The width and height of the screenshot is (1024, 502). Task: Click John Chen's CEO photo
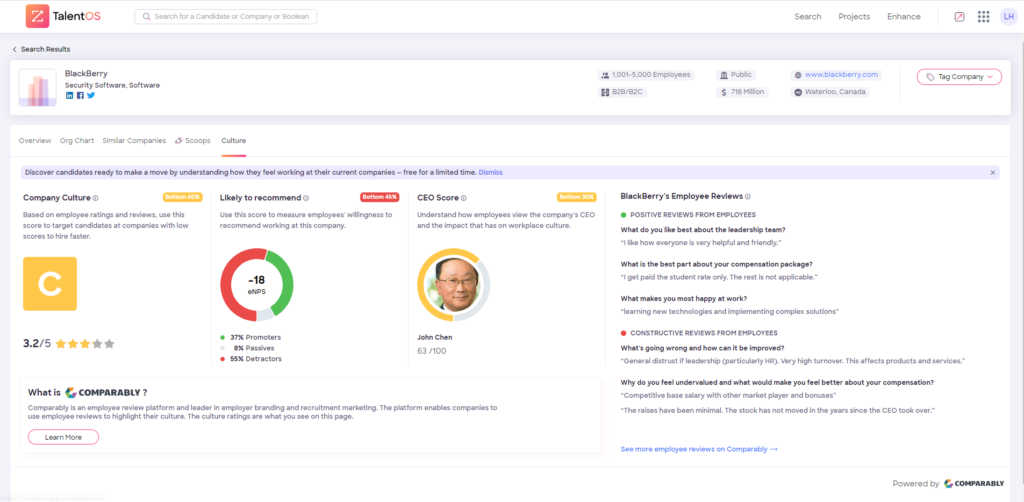click(x=453, y=285)
